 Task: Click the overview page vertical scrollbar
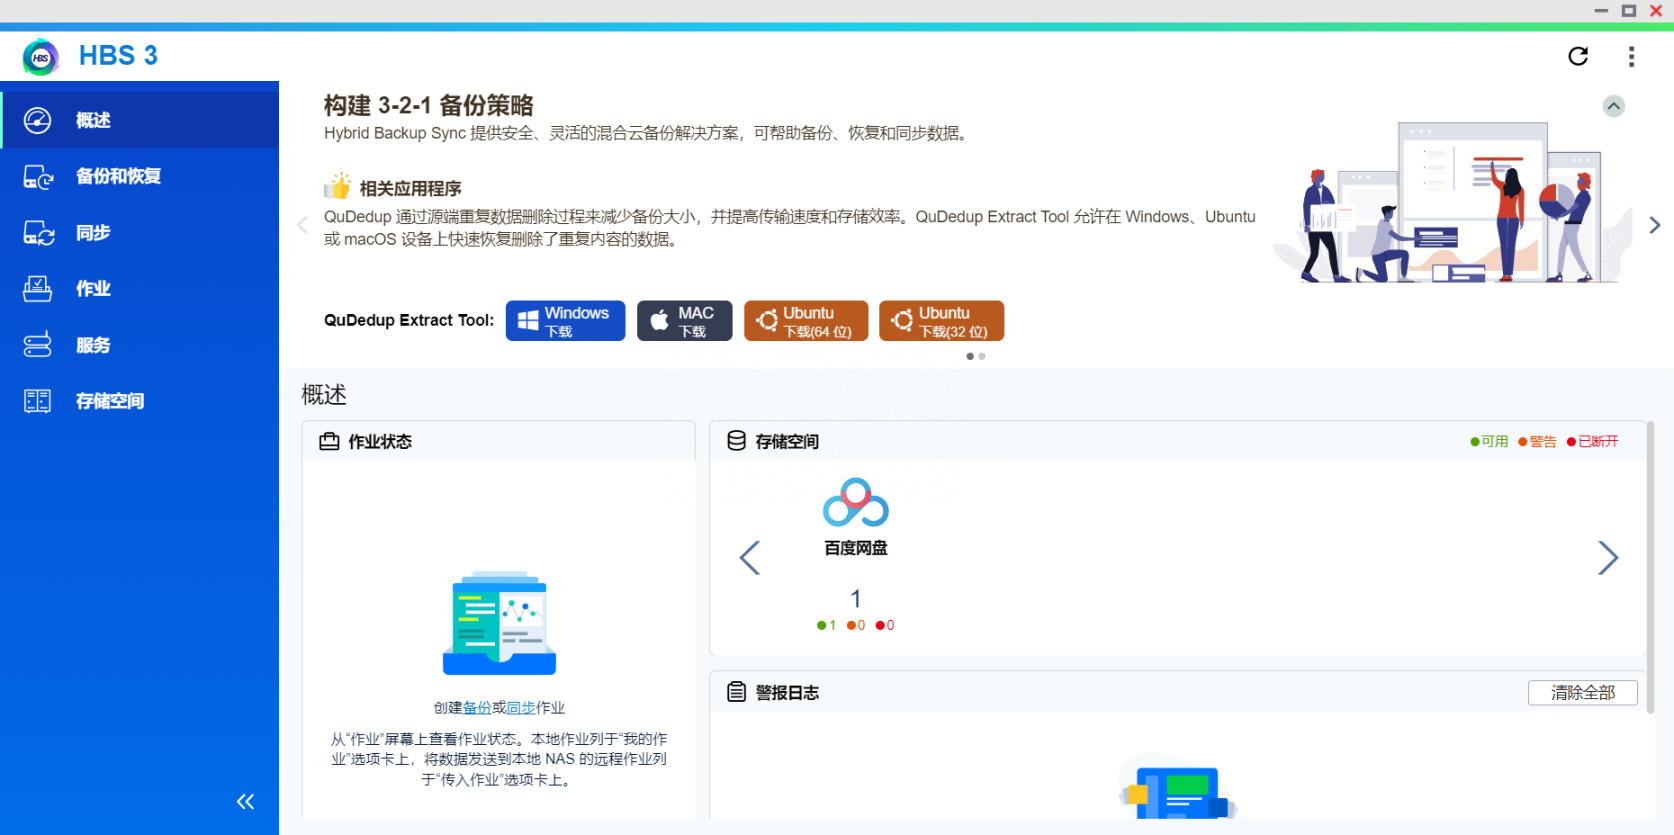point(1651,567)
